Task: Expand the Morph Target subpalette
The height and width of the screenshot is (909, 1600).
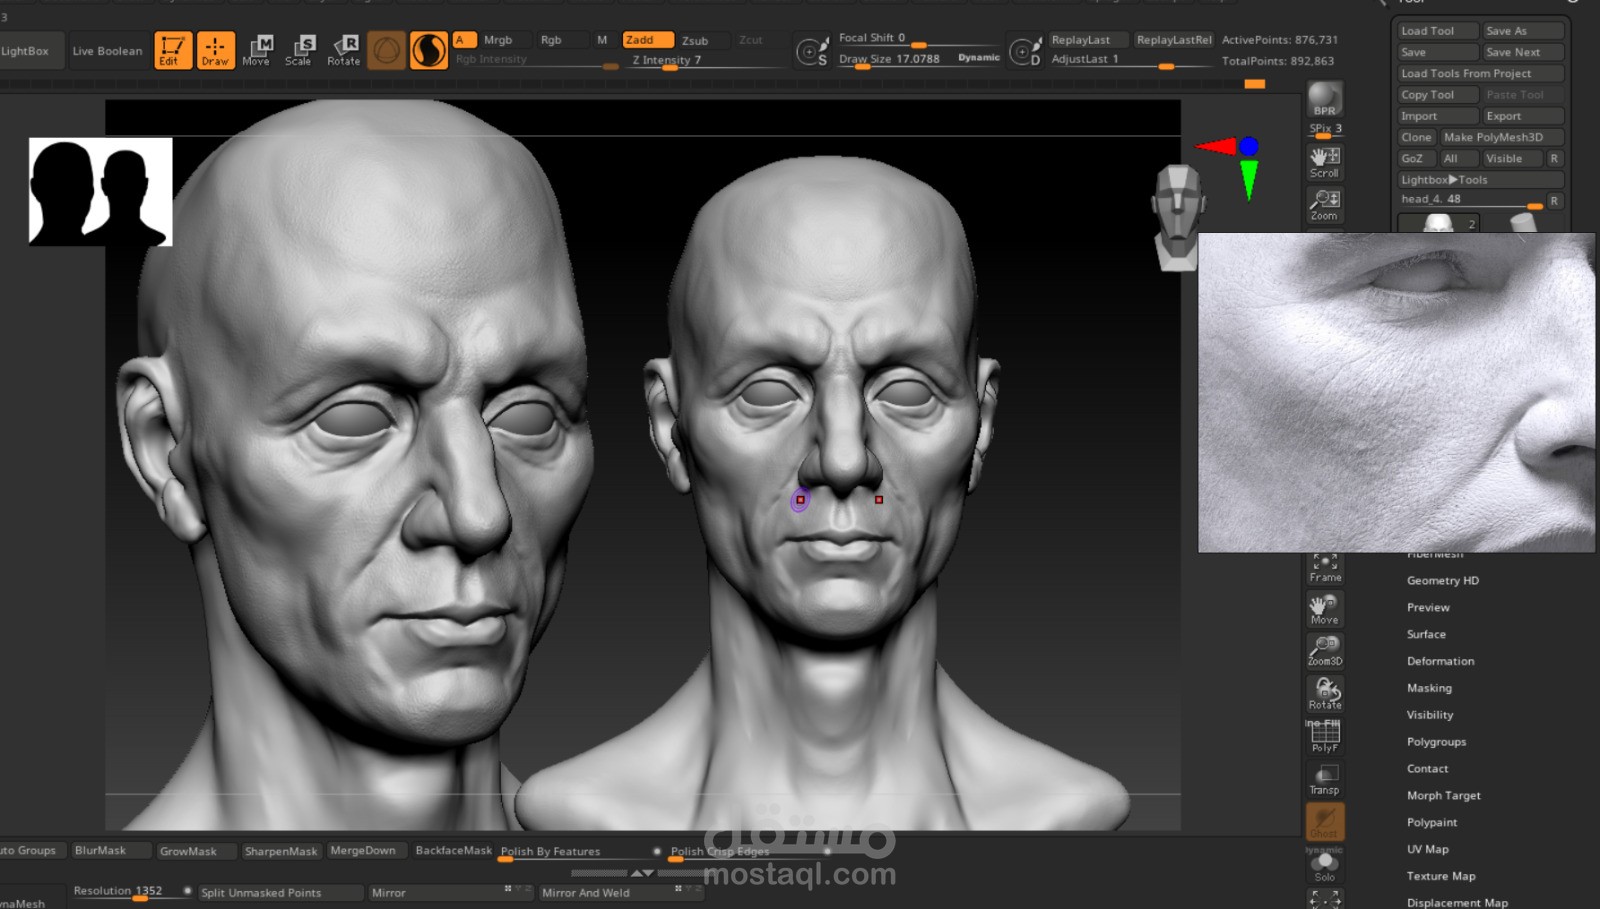Action: tap(1443, 796)
